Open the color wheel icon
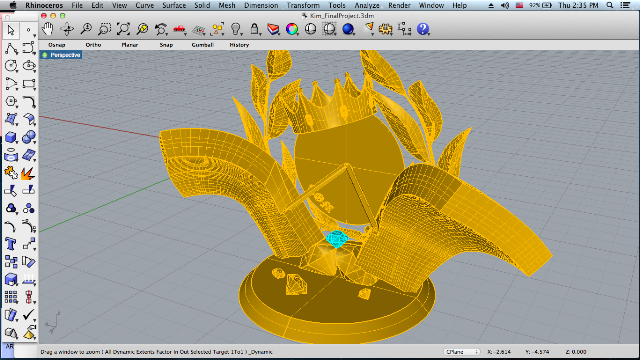 point(292,29)
